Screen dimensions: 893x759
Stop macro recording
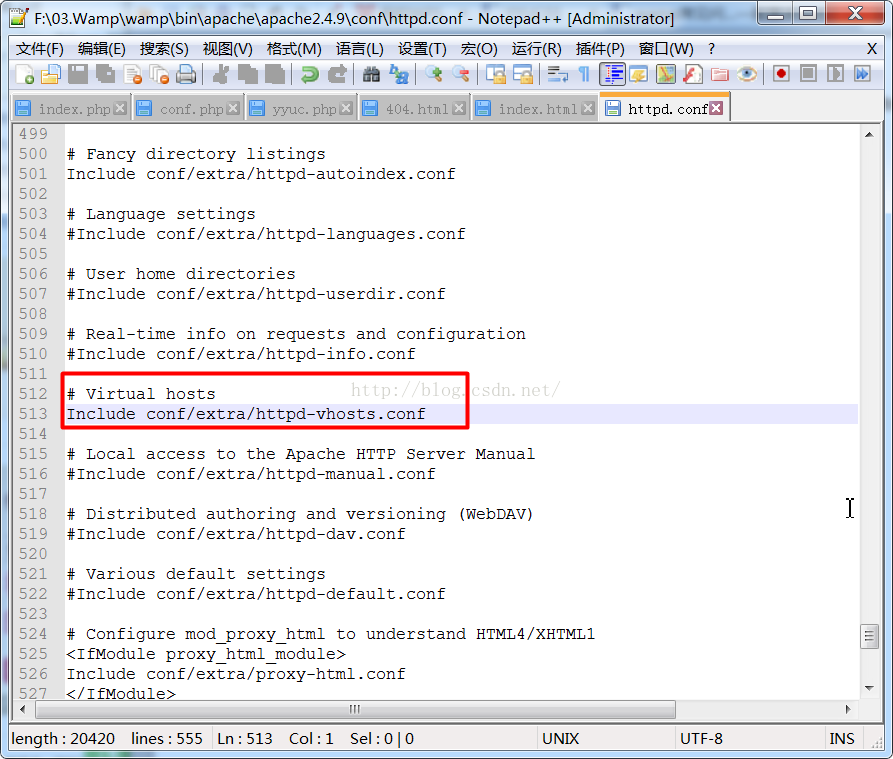(808, 75)
